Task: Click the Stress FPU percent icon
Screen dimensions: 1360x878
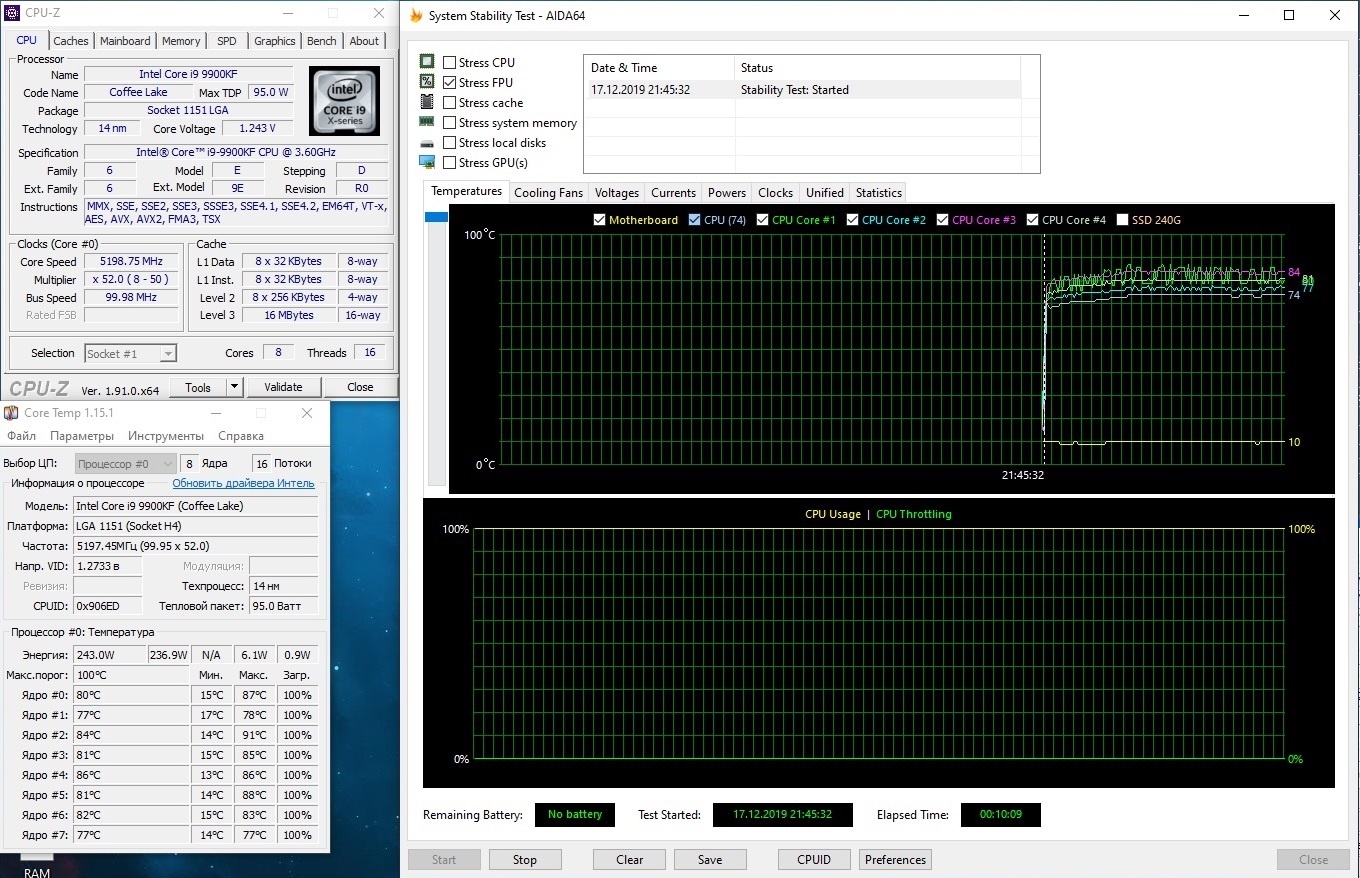Action: pyautogui.click(x=427, y=82)
